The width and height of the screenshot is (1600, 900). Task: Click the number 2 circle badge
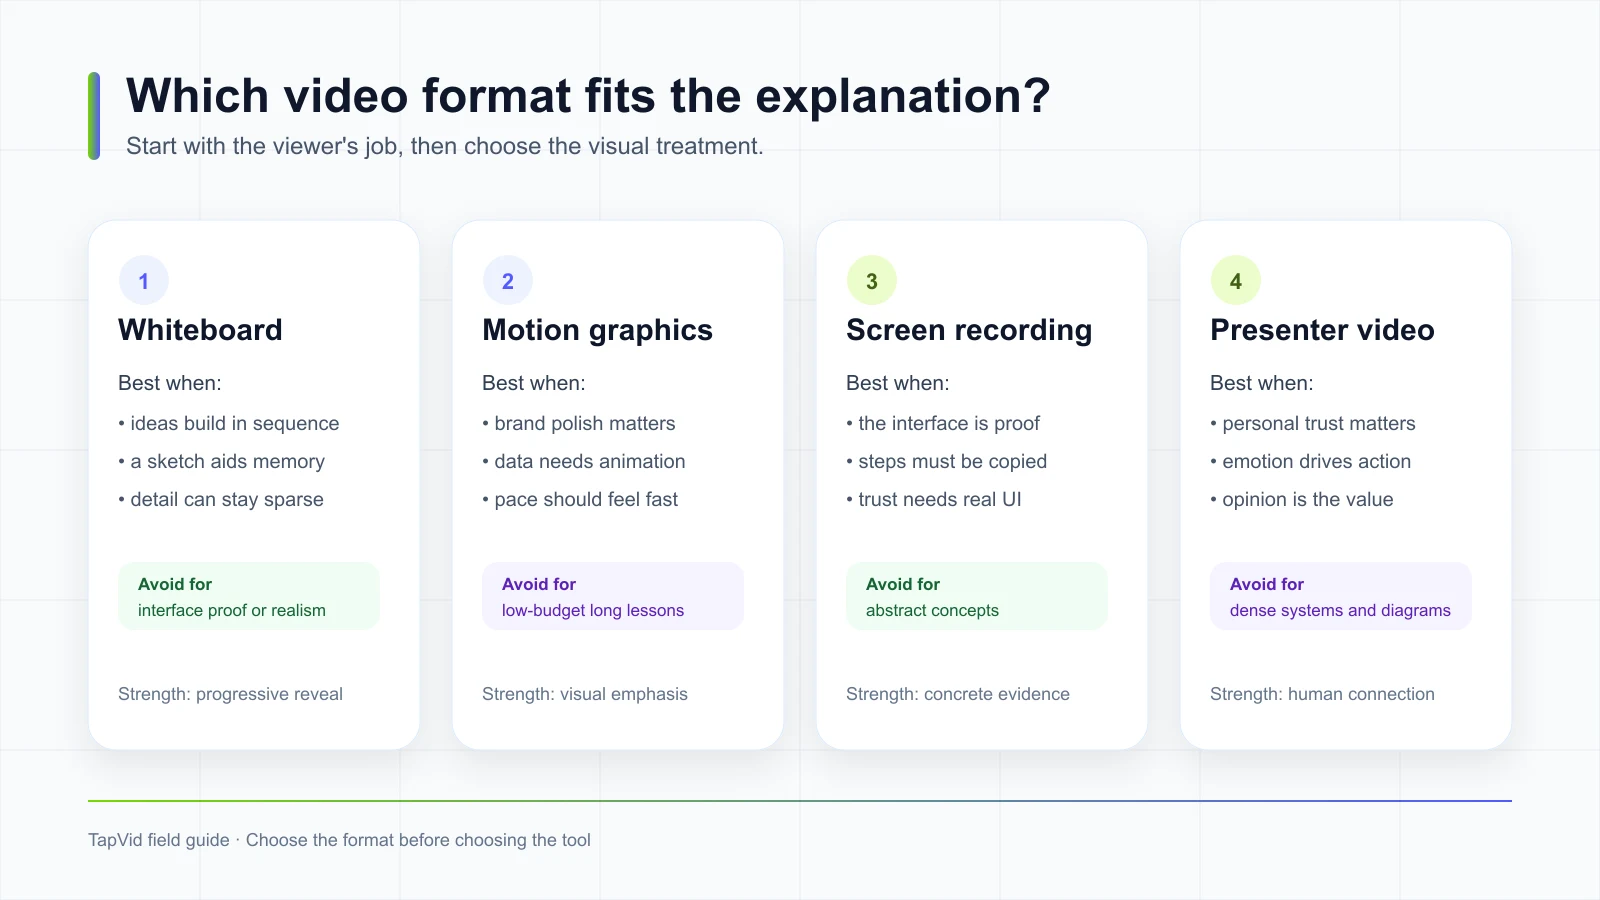(508, 281)
